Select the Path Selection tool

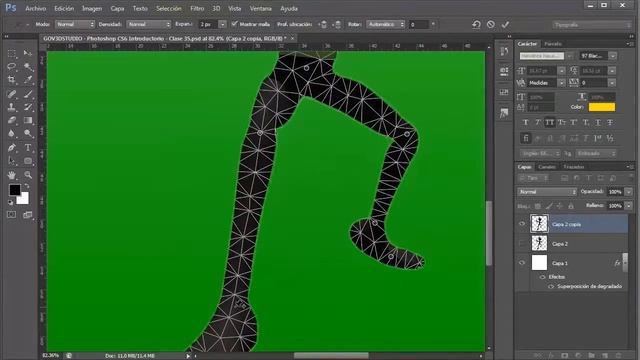11,161
